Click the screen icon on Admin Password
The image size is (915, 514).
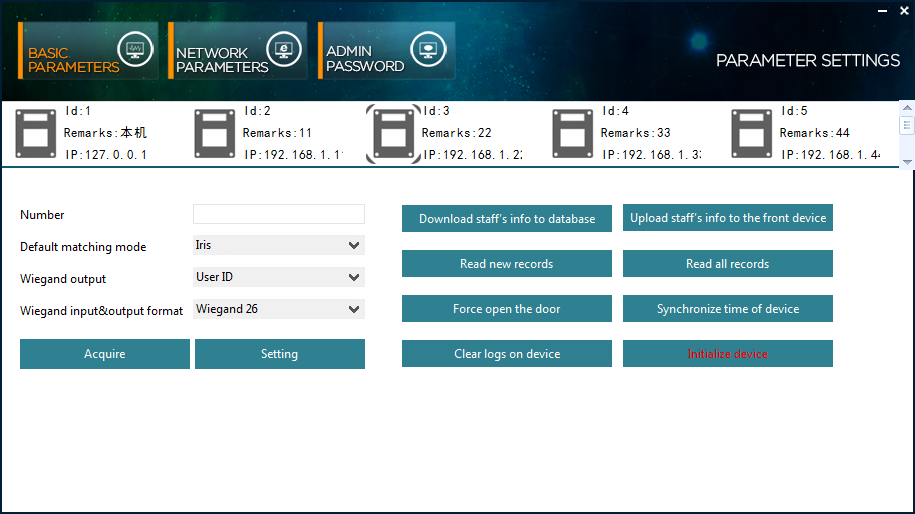429,50
